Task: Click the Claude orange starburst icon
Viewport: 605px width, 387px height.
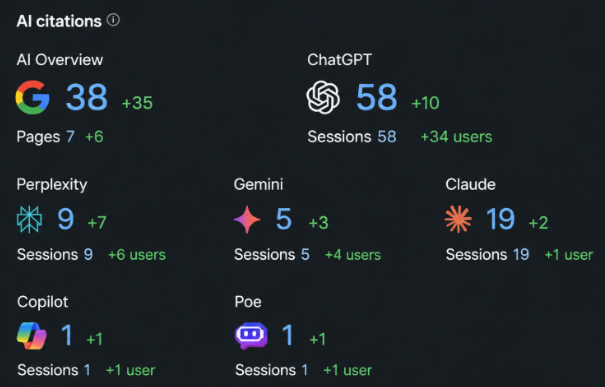Action: click(x=458, y=219)
